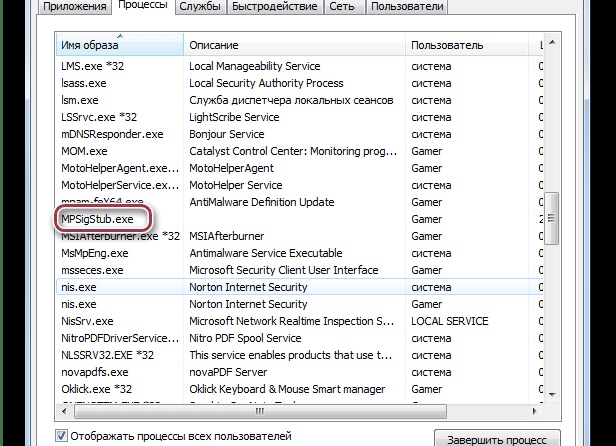The image size is (616, 446).
Task: Click Служба диспетчера локальных сеансов description
Action: click(x=291, y=100)
